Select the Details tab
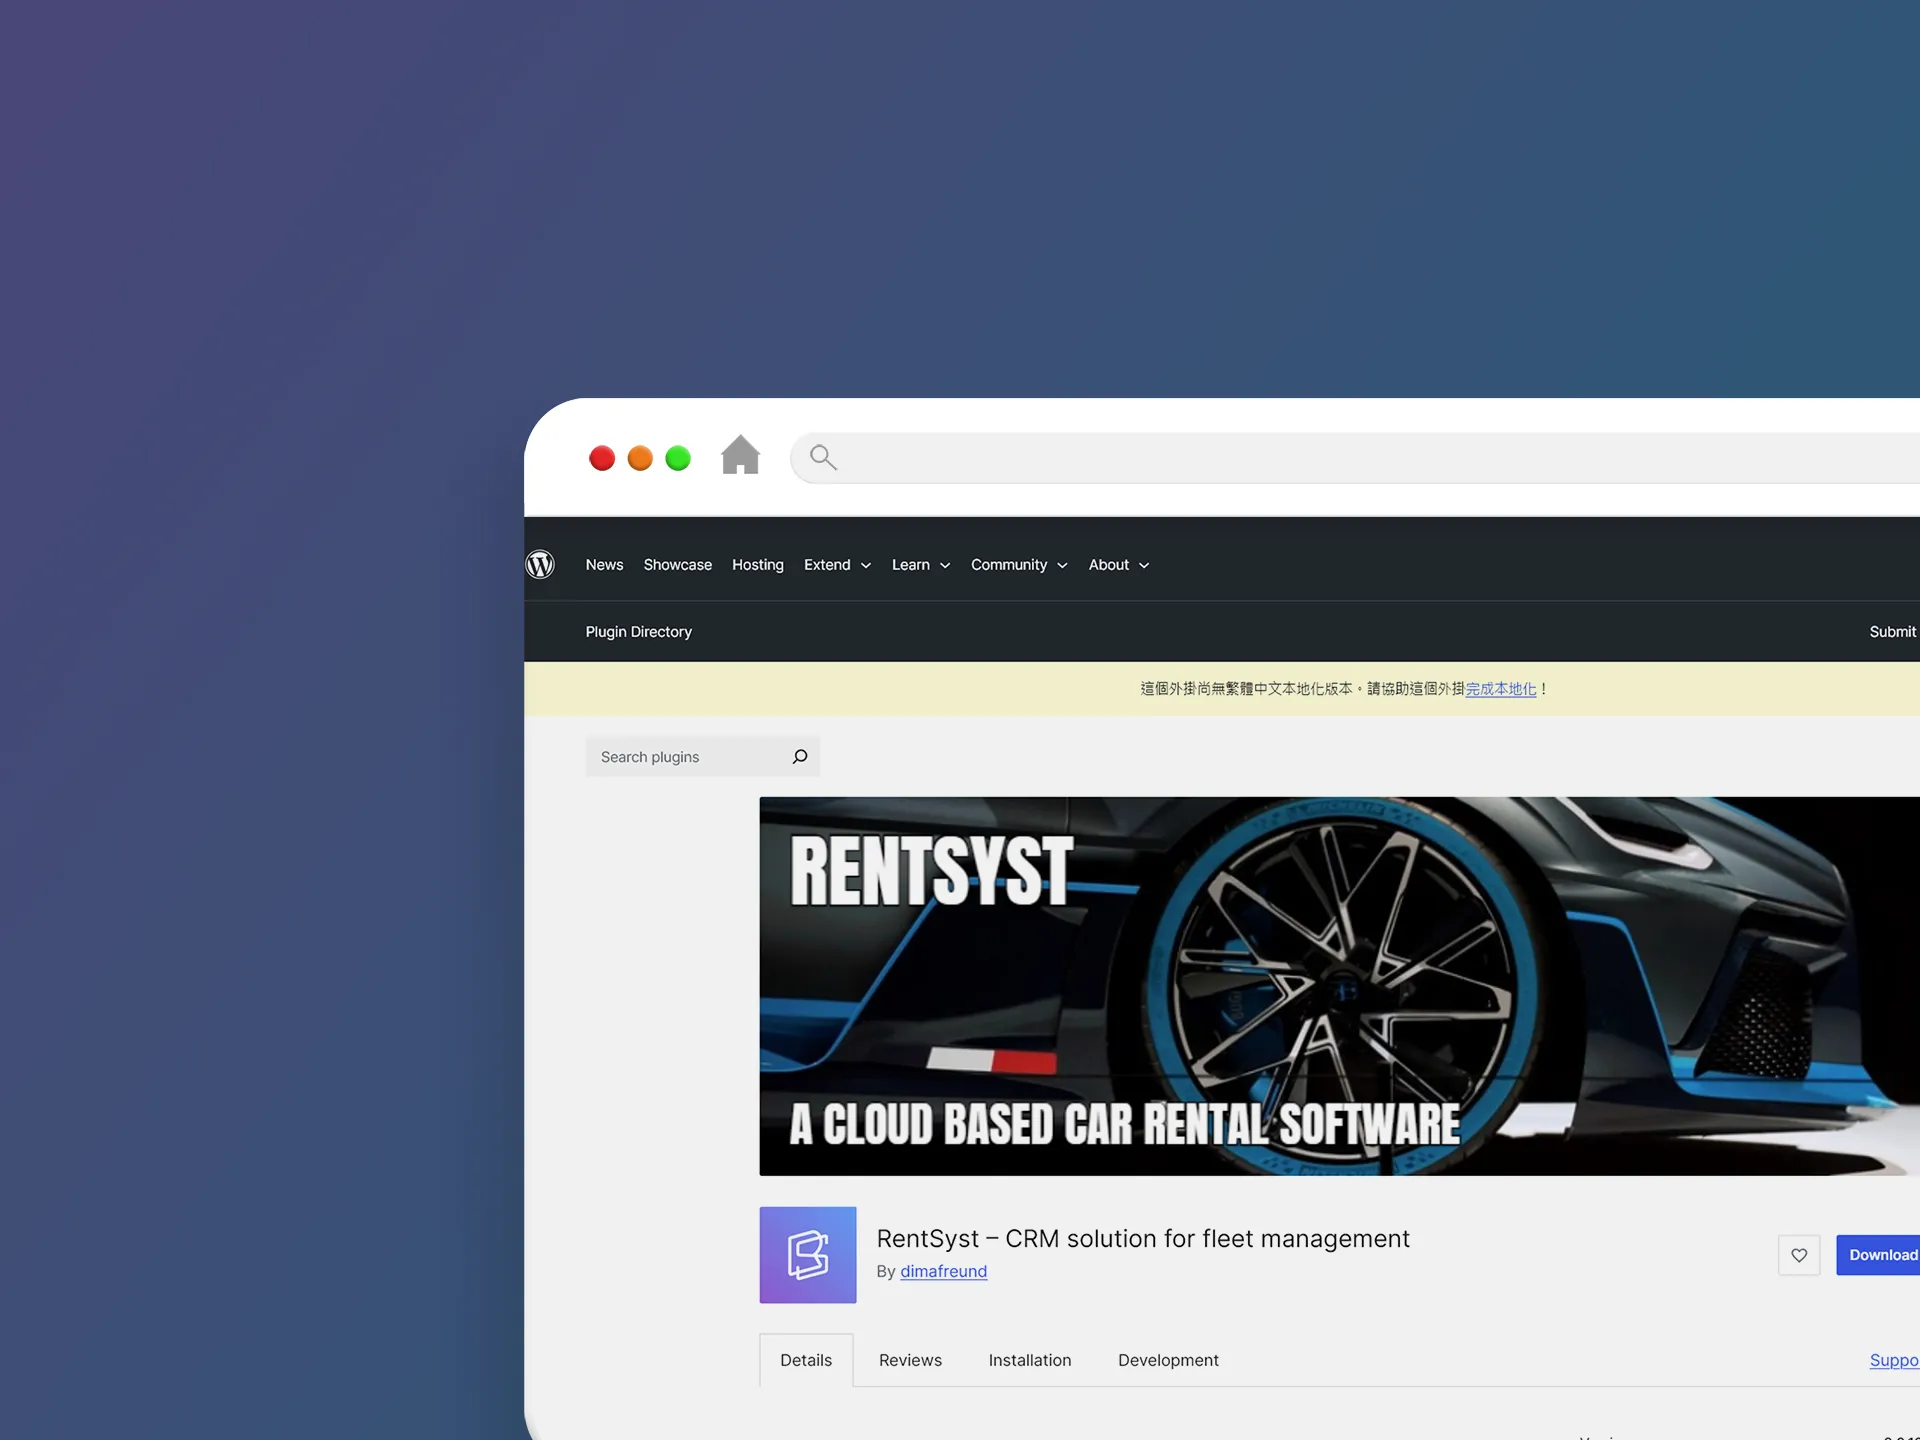Screen dimensions: 1920x1440 (x=806, y=1360)
